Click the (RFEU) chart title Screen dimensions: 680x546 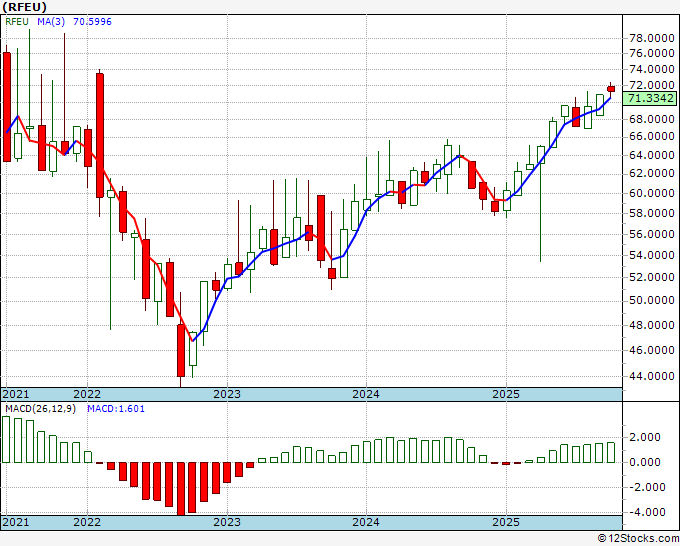pyautogui.click(x=24, y=7)
